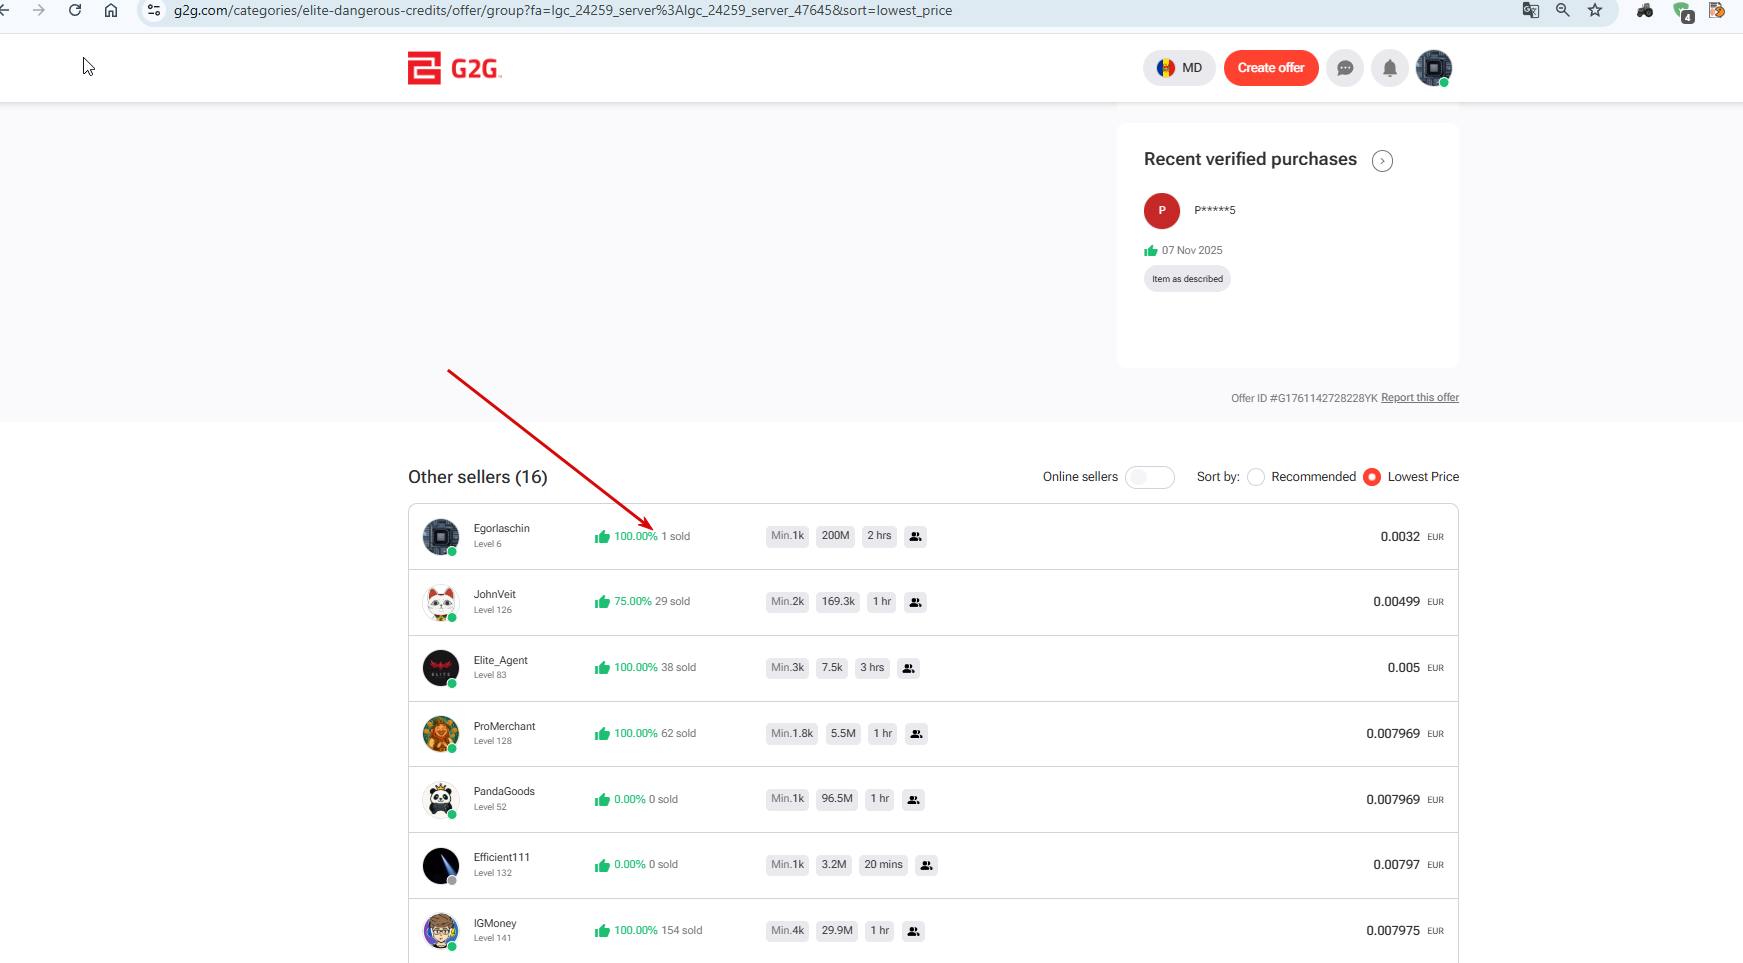Click the 3 hrs delivery tag
This screenshot has width=1743, height=963.
872,668
